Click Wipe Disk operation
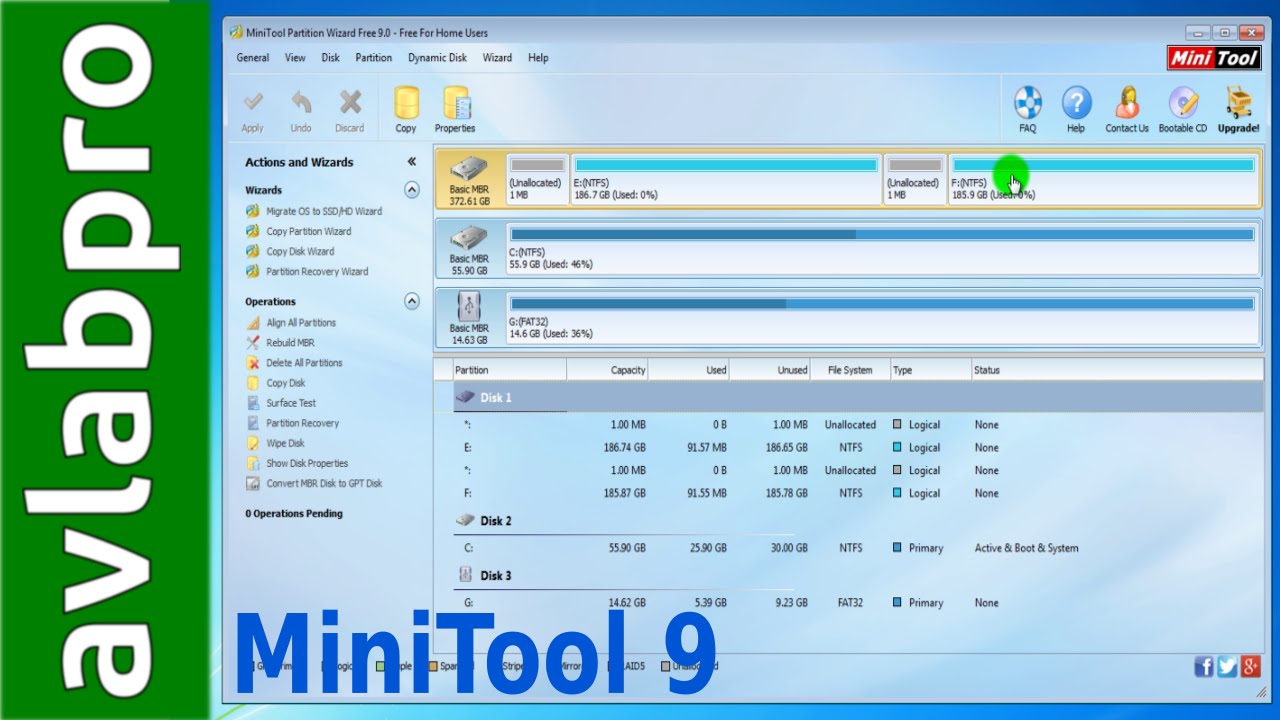Screen dimensions: 1280x720 click(275, 443)
